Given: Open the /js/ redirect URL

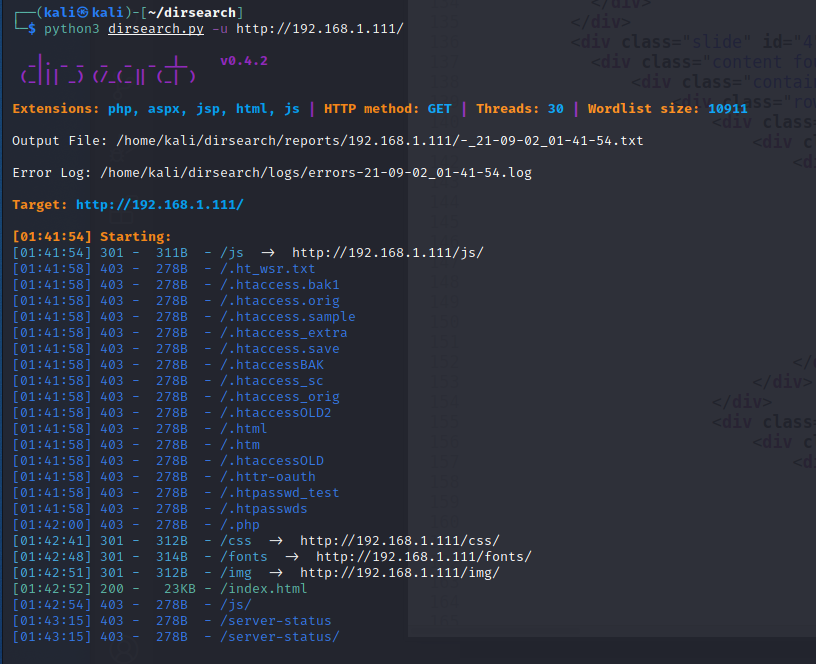Looking at the screenshot, I should [387, 252].
